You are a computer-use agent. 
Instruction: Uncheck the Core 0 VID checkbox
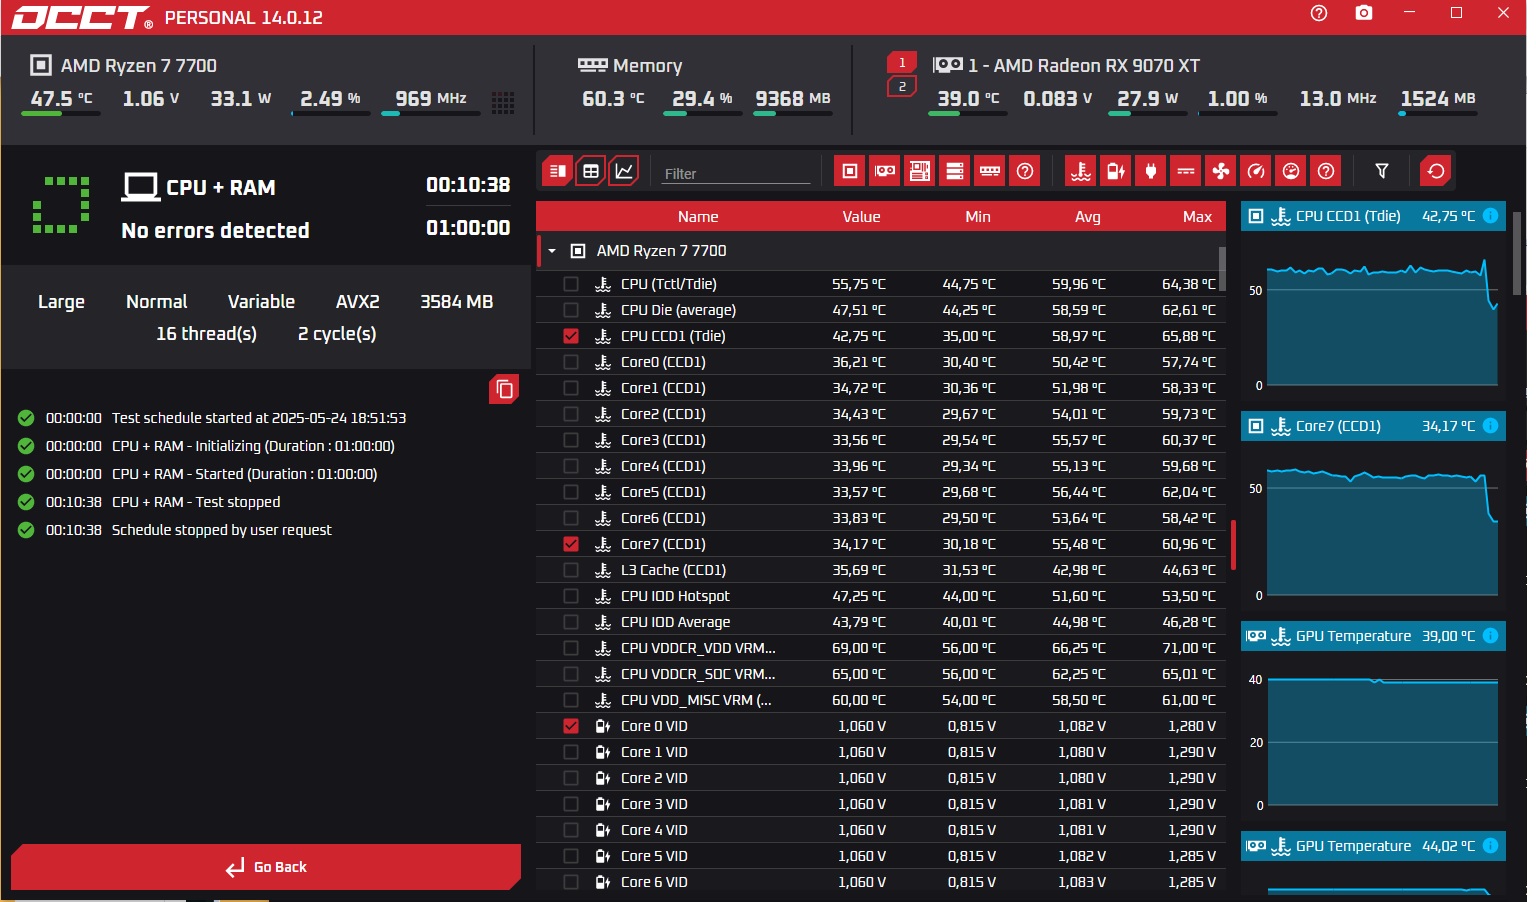571,726
